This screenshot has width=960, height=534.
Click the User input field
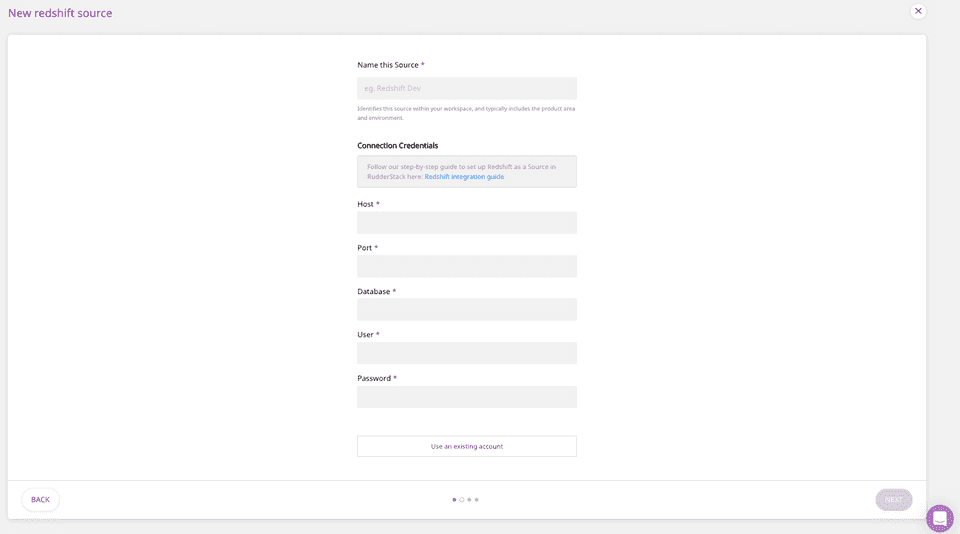[x=466, y=353]
